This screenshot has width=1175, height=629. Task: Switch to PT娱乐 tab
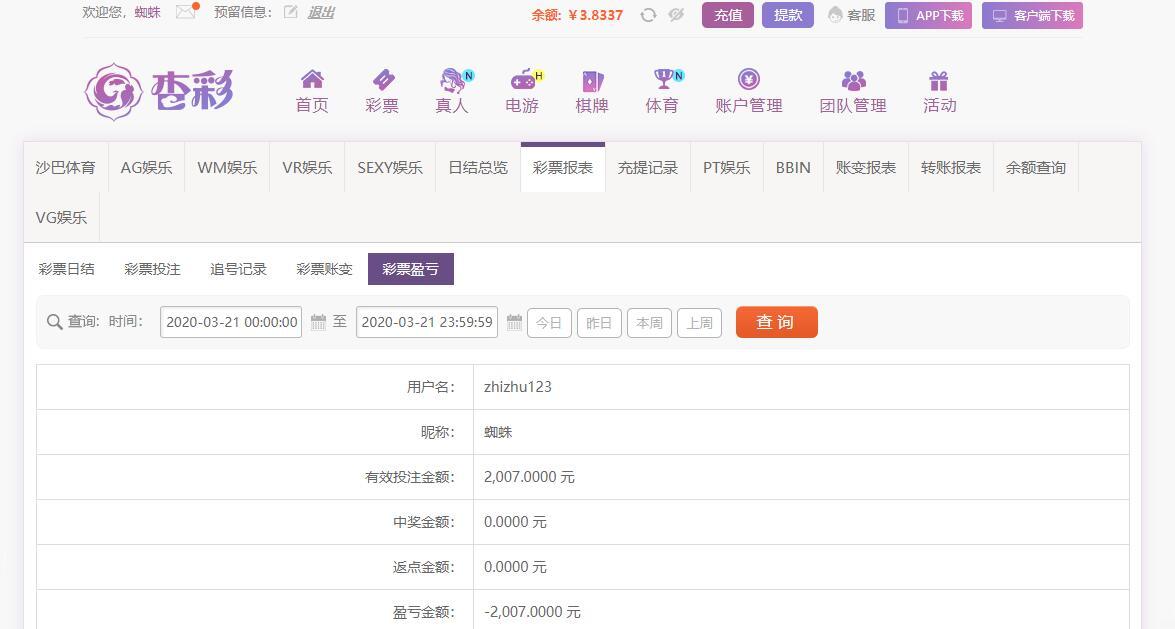tap(727, 167)
